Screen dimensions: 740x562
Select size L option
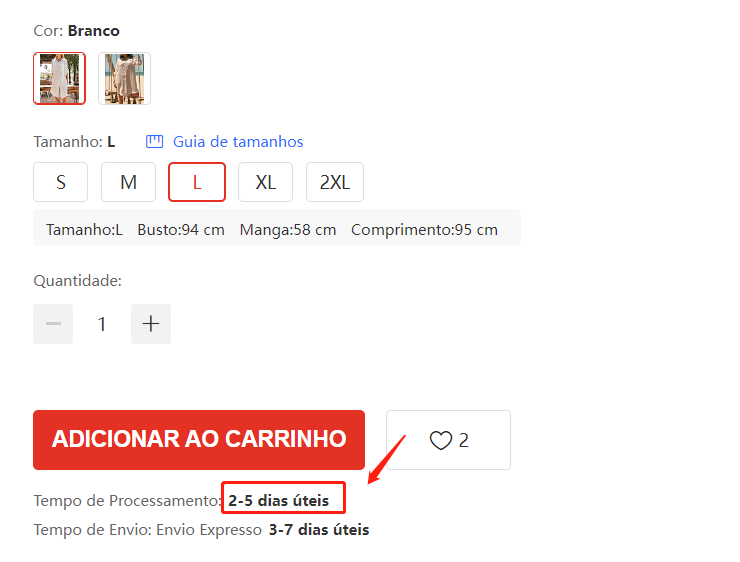(x=197, y=182)
